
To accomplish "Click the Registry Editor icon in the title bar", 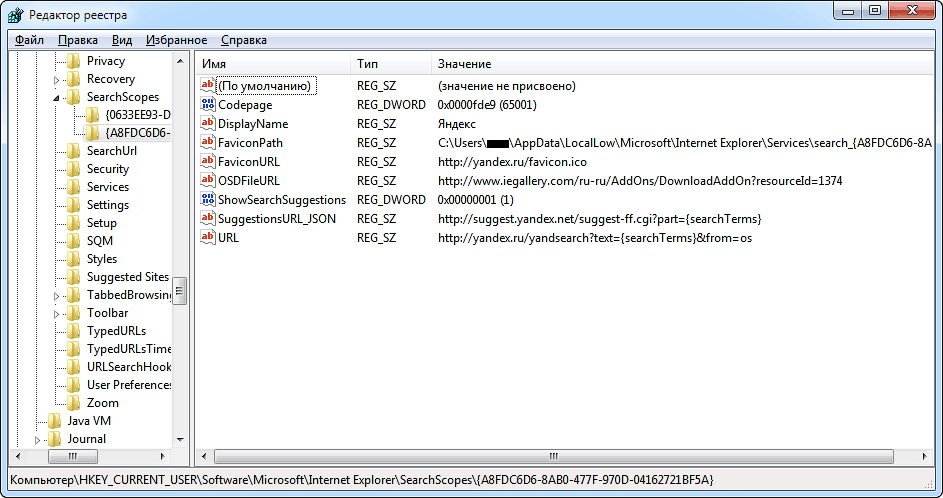I will [x=16, y=14].
